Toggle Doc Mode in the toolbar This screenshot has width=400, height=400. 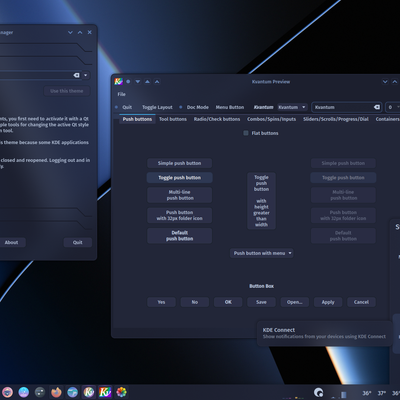198,107
